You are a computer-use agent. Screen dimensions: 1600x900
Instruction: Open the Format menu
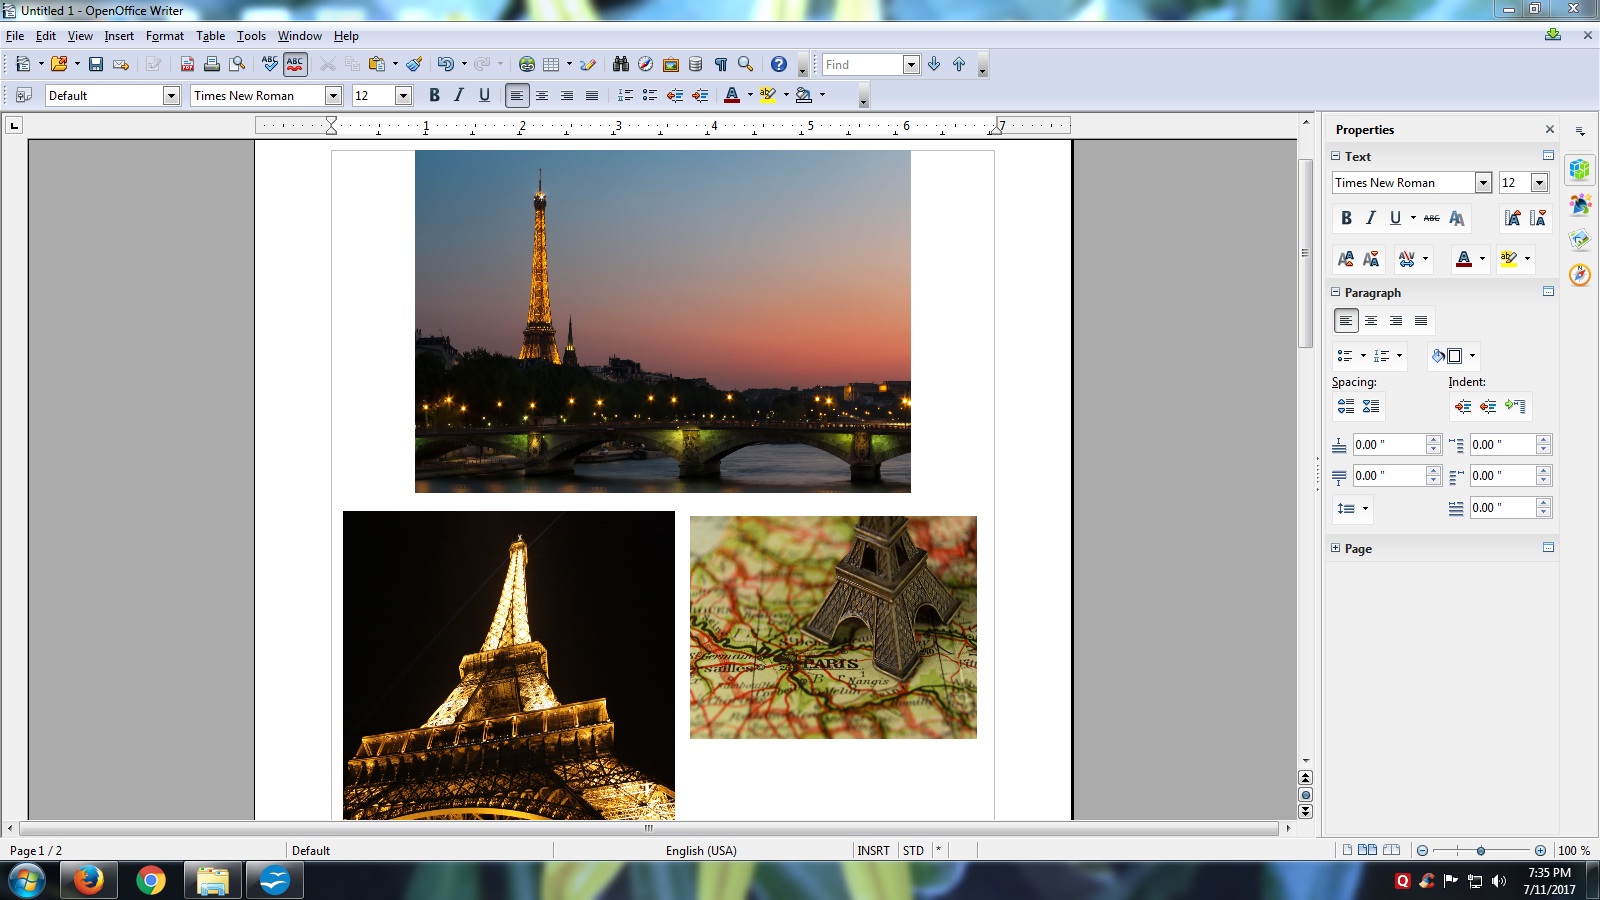165,36
